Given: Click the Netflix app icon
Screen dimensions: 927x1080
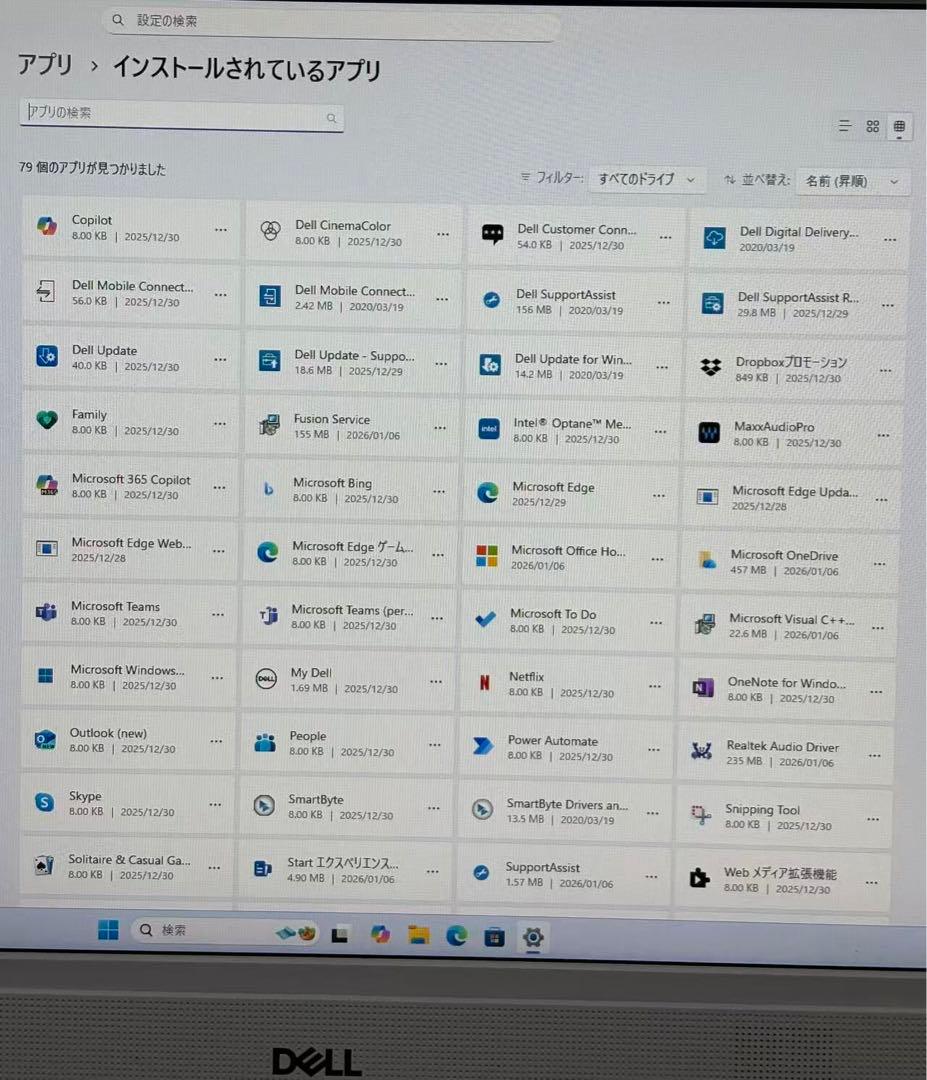Looking at the screenshot, I should [x=485, y=683].
